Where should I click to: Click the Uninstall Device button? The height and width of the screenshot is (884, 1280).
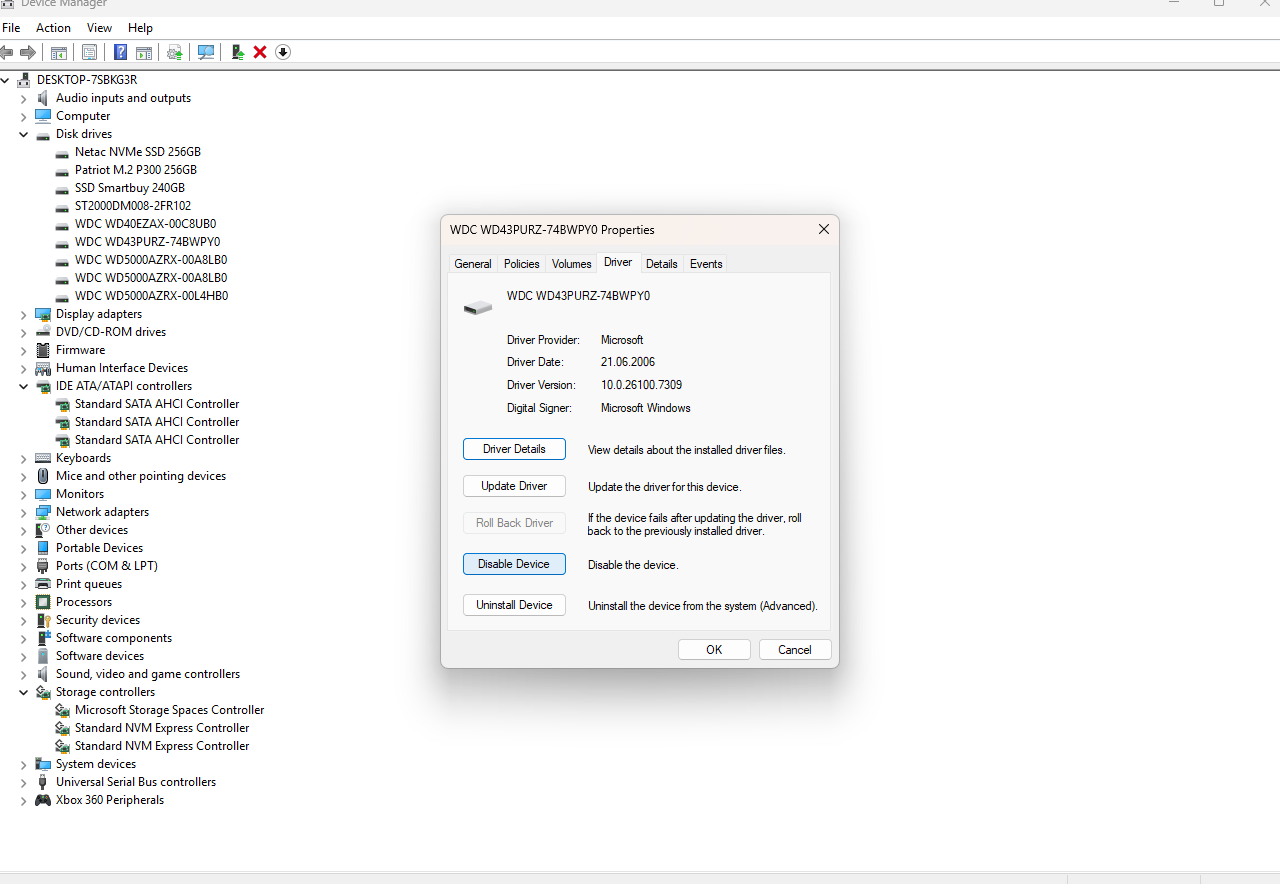(514, 605)
